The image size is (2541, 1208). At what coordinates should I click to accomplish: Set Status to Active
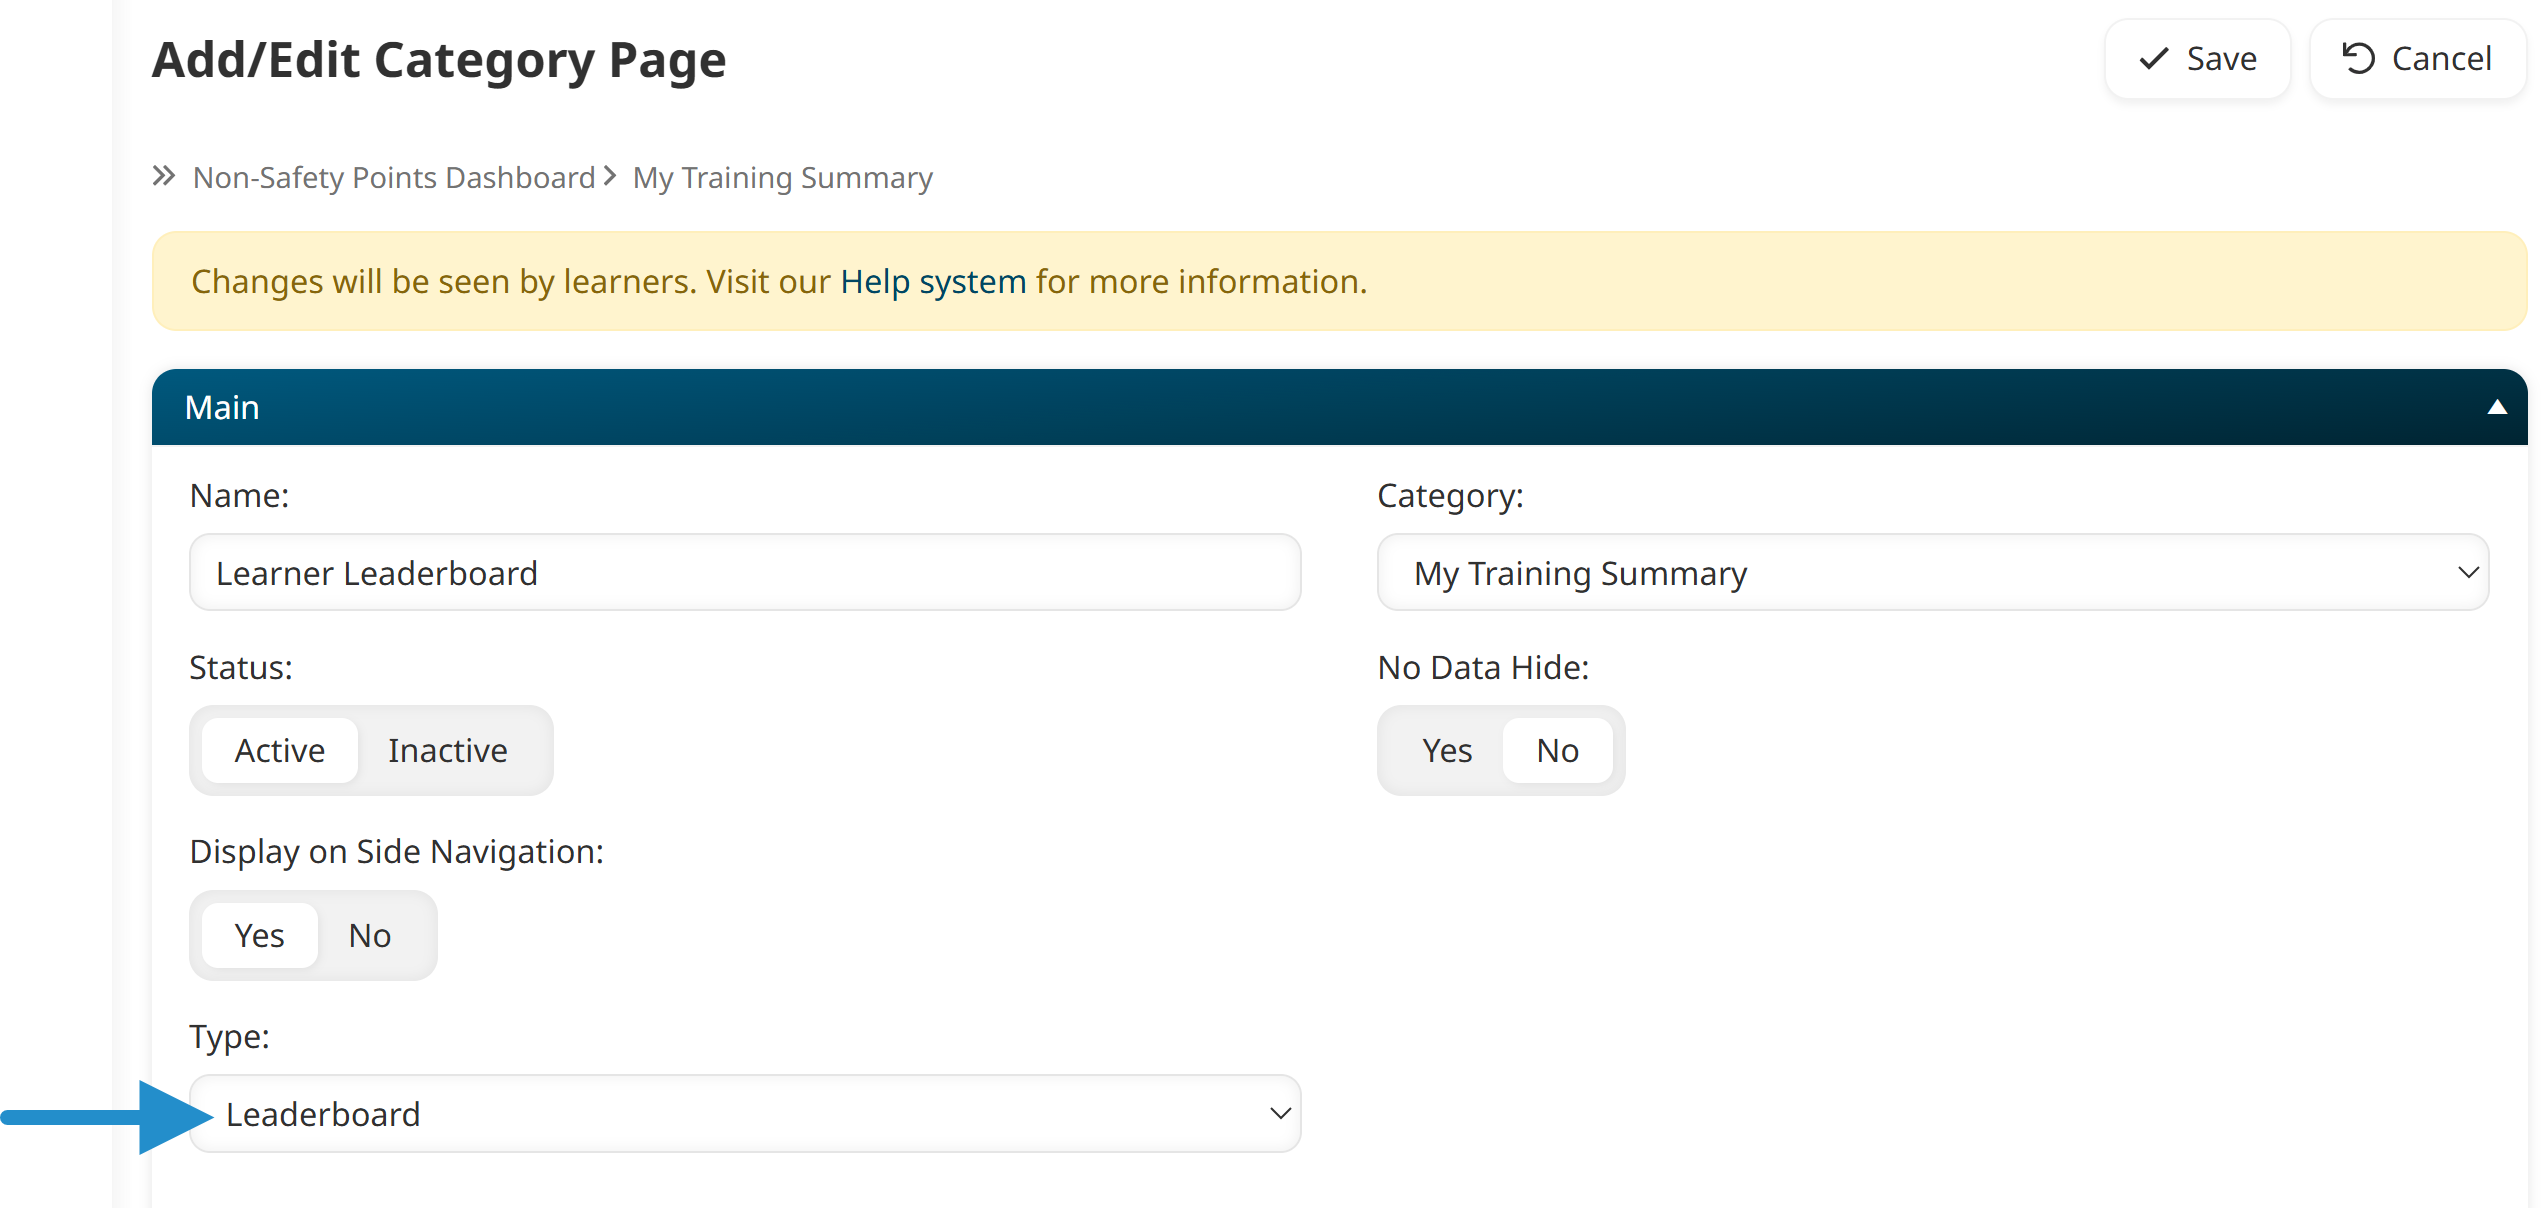click(x=279, y=750)
